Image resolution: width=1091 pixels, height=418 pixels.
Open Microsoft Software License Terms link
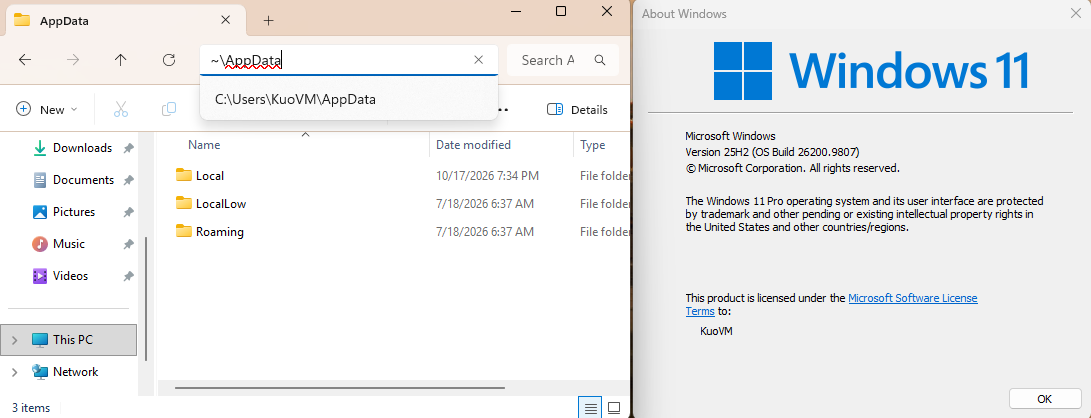[913, 298]
